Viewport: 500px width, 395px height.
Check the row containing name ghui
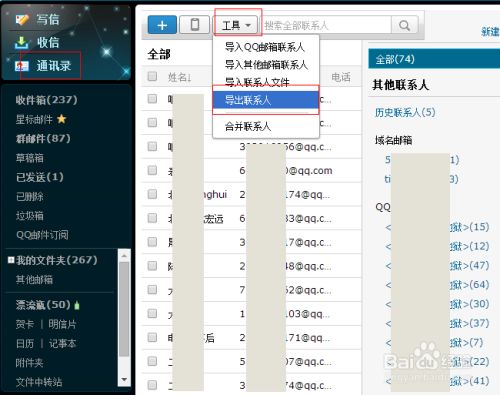152,194
